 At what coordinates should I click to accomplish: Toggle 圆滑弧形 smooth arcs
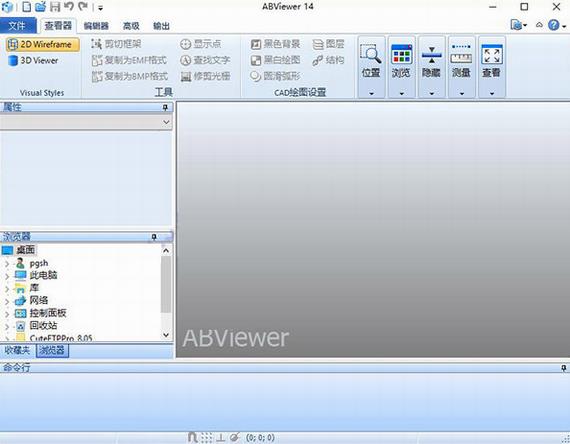pyautogui.click(x=275, y=76)
